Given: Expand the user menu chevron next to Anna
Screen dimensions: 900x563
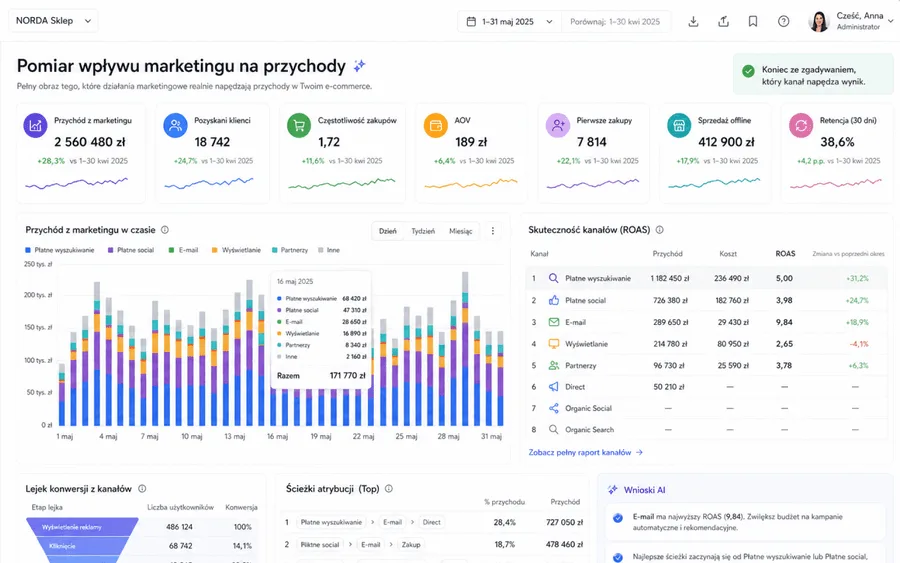Looking at the screenshot, I should point(891,21).
